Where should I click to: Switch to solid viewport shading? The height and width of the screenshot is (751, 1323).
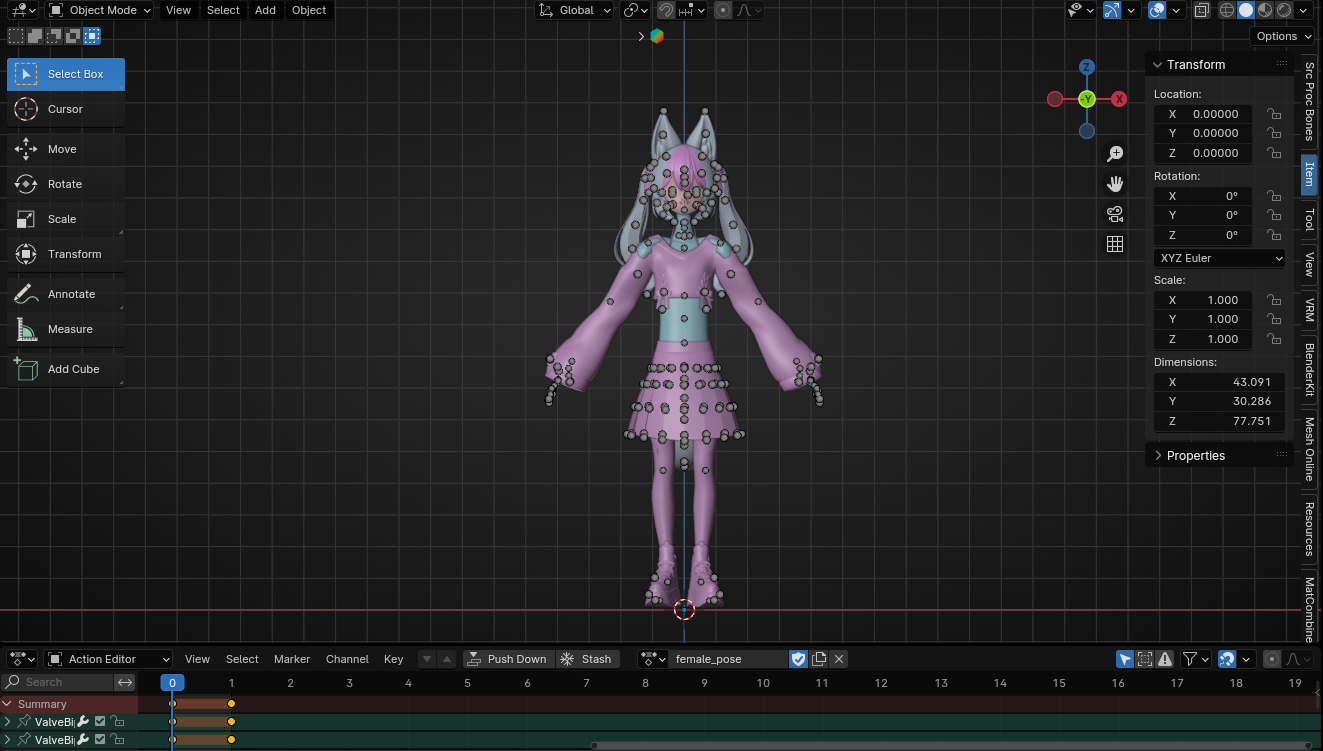[x=1246, y=10]
